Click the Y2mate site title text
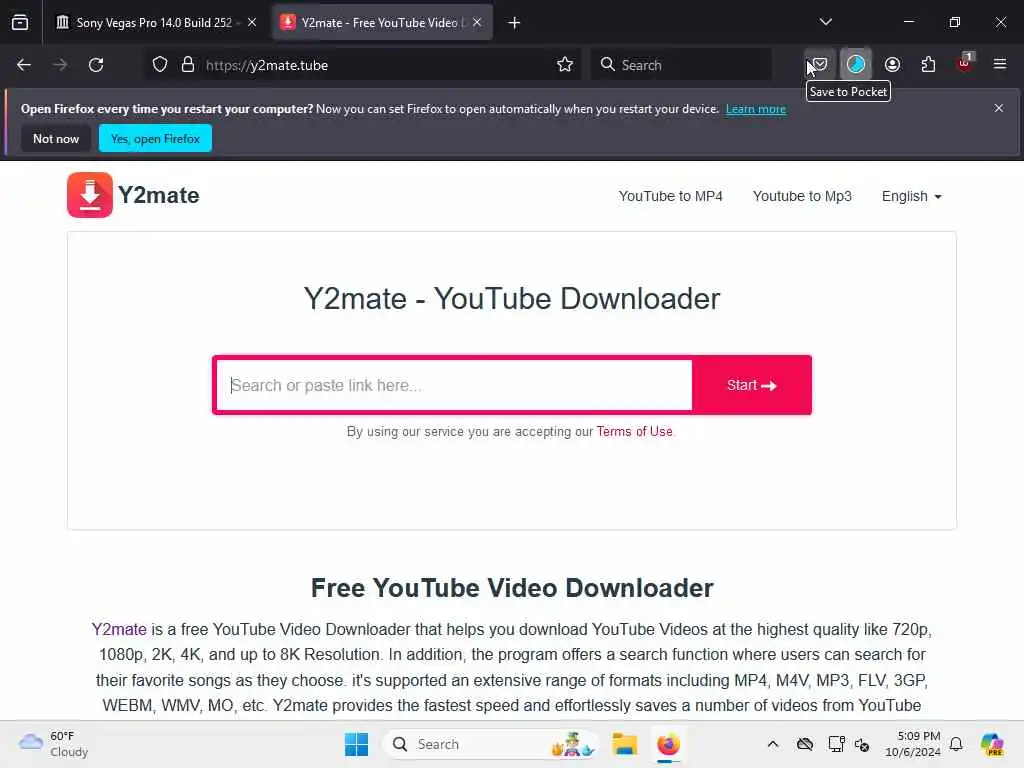This screenshot has width=1024, height=768. (159, 195)
